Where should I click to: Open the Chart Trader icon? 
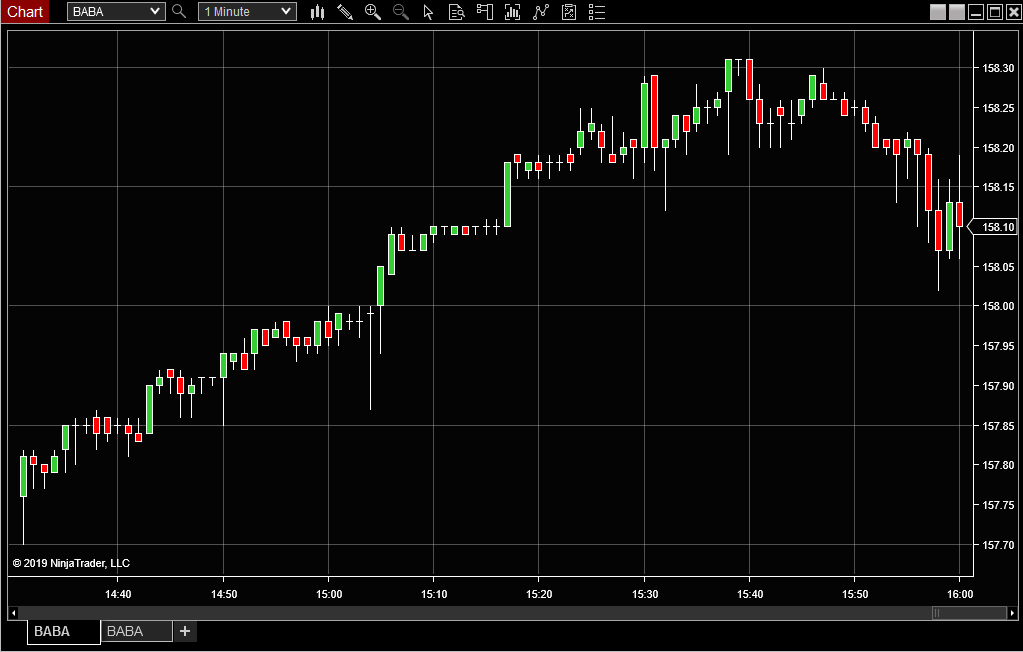485,12
